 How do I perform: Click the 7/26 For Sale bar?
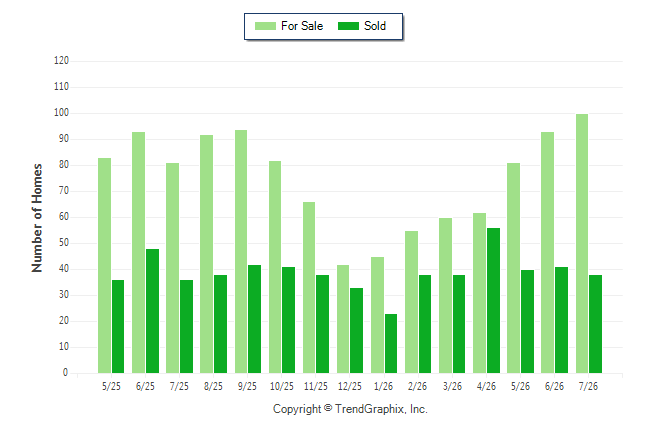pos(582,244)
